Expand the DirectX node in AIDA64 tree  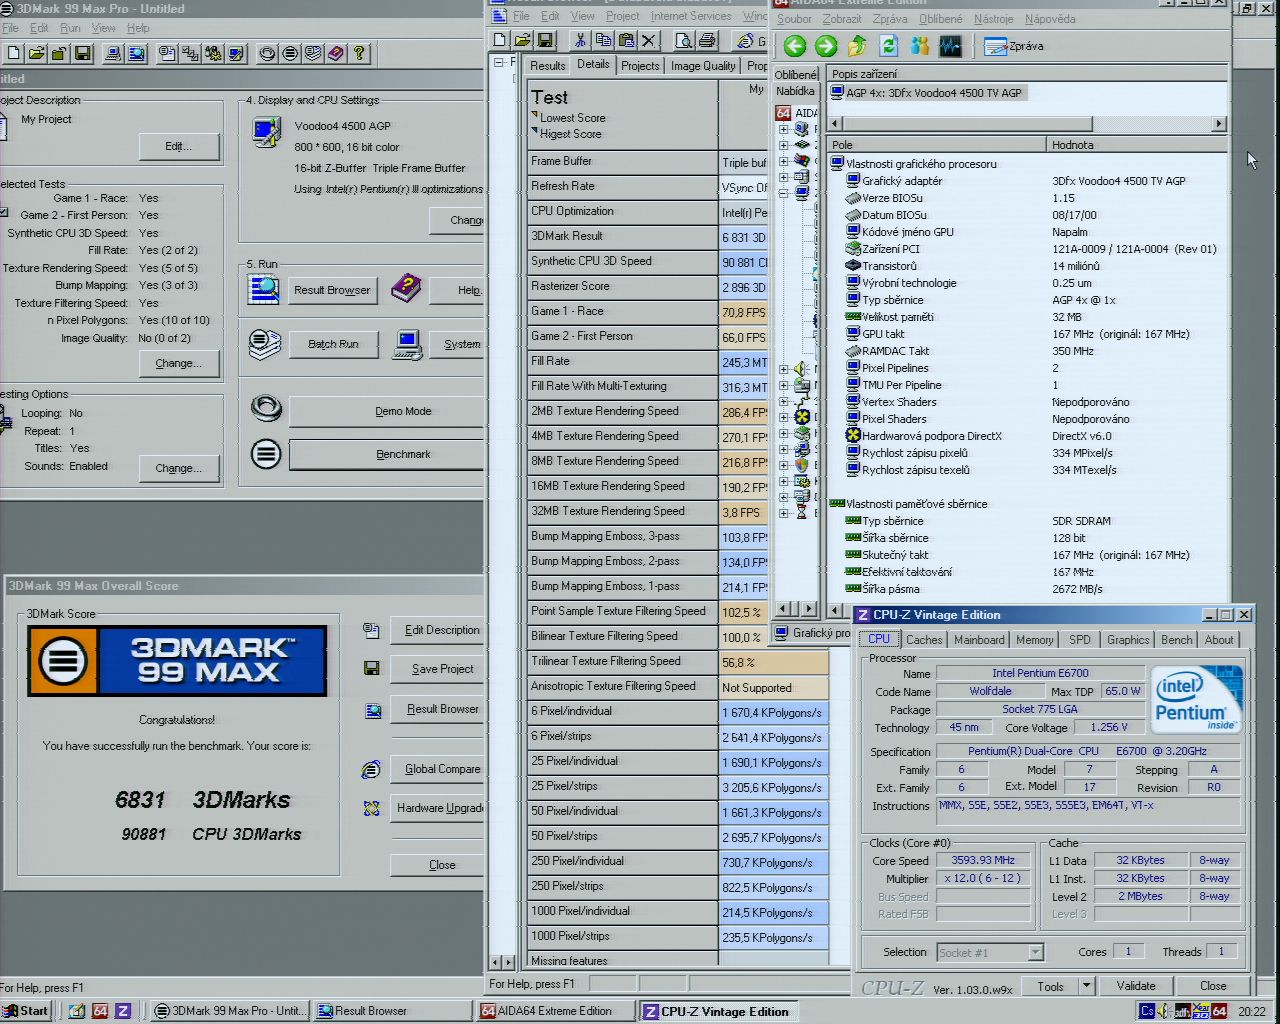pos(784,416)
